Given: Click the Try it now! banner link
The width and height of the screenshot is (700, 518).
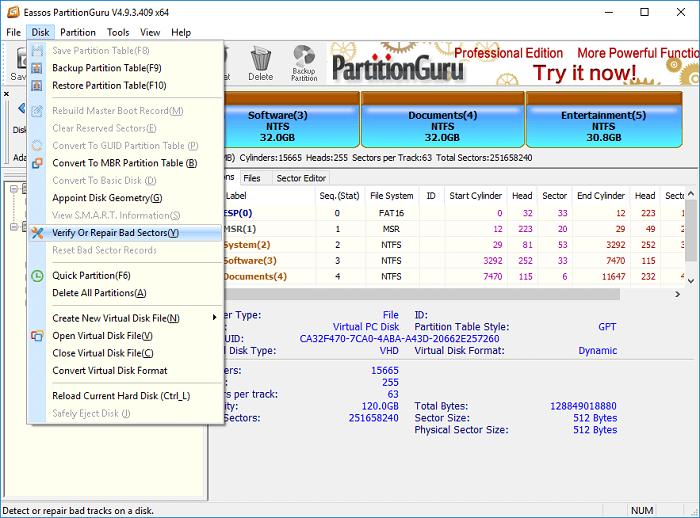Looking at the screenshot, I should (x=584, y=73).
